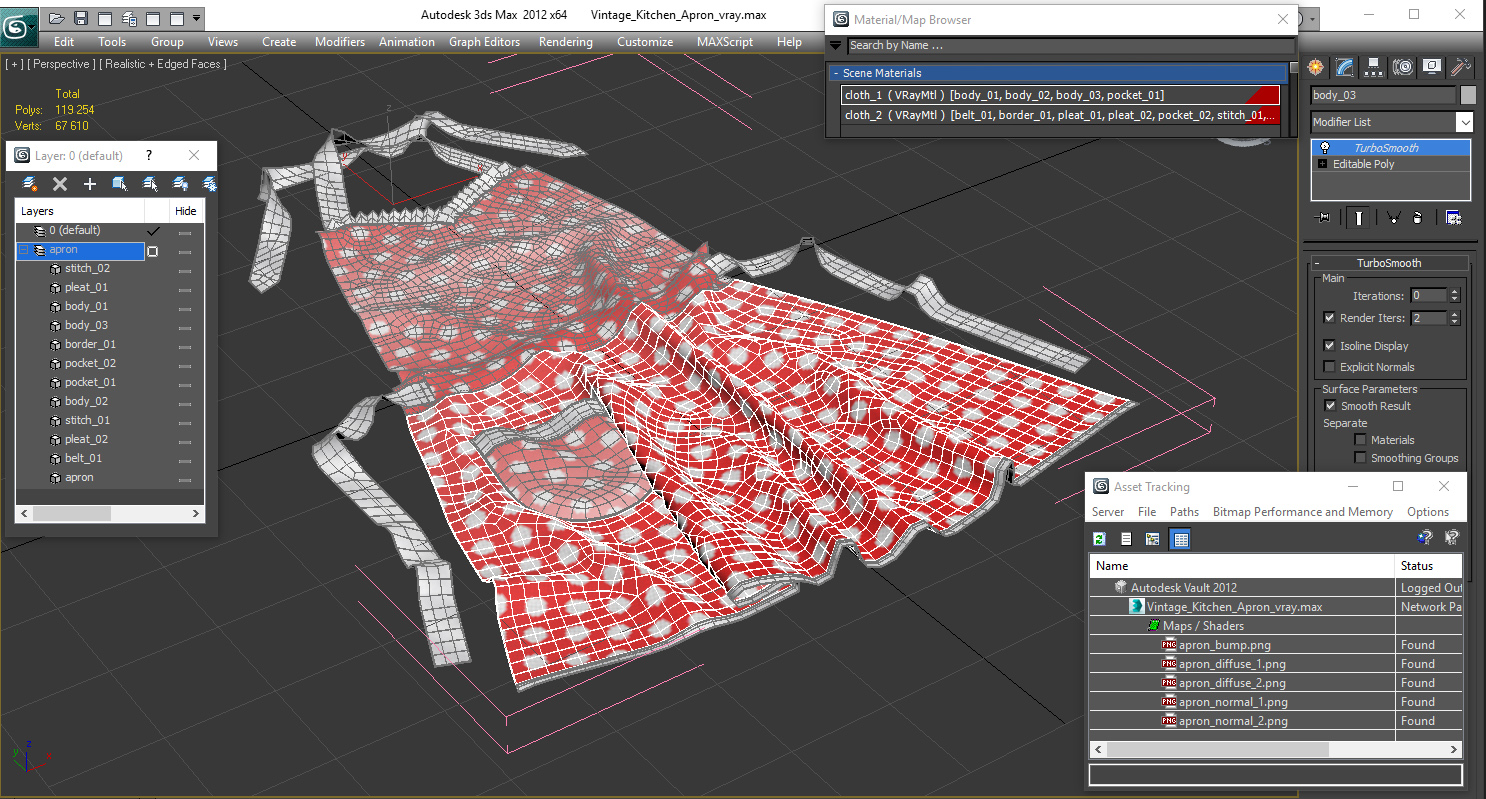This screenshot has width=1486, height=799.
Task: Open the MAXScript menu
Action: pyautogui.click(x=725, y=42)
